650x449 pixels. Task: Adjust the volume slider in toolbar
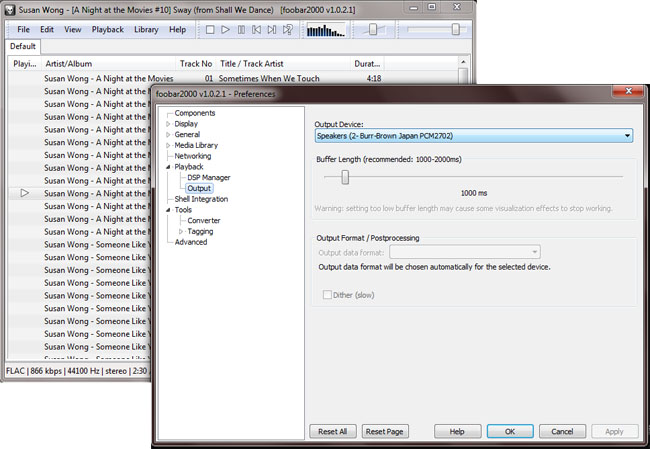pos(373,29)
